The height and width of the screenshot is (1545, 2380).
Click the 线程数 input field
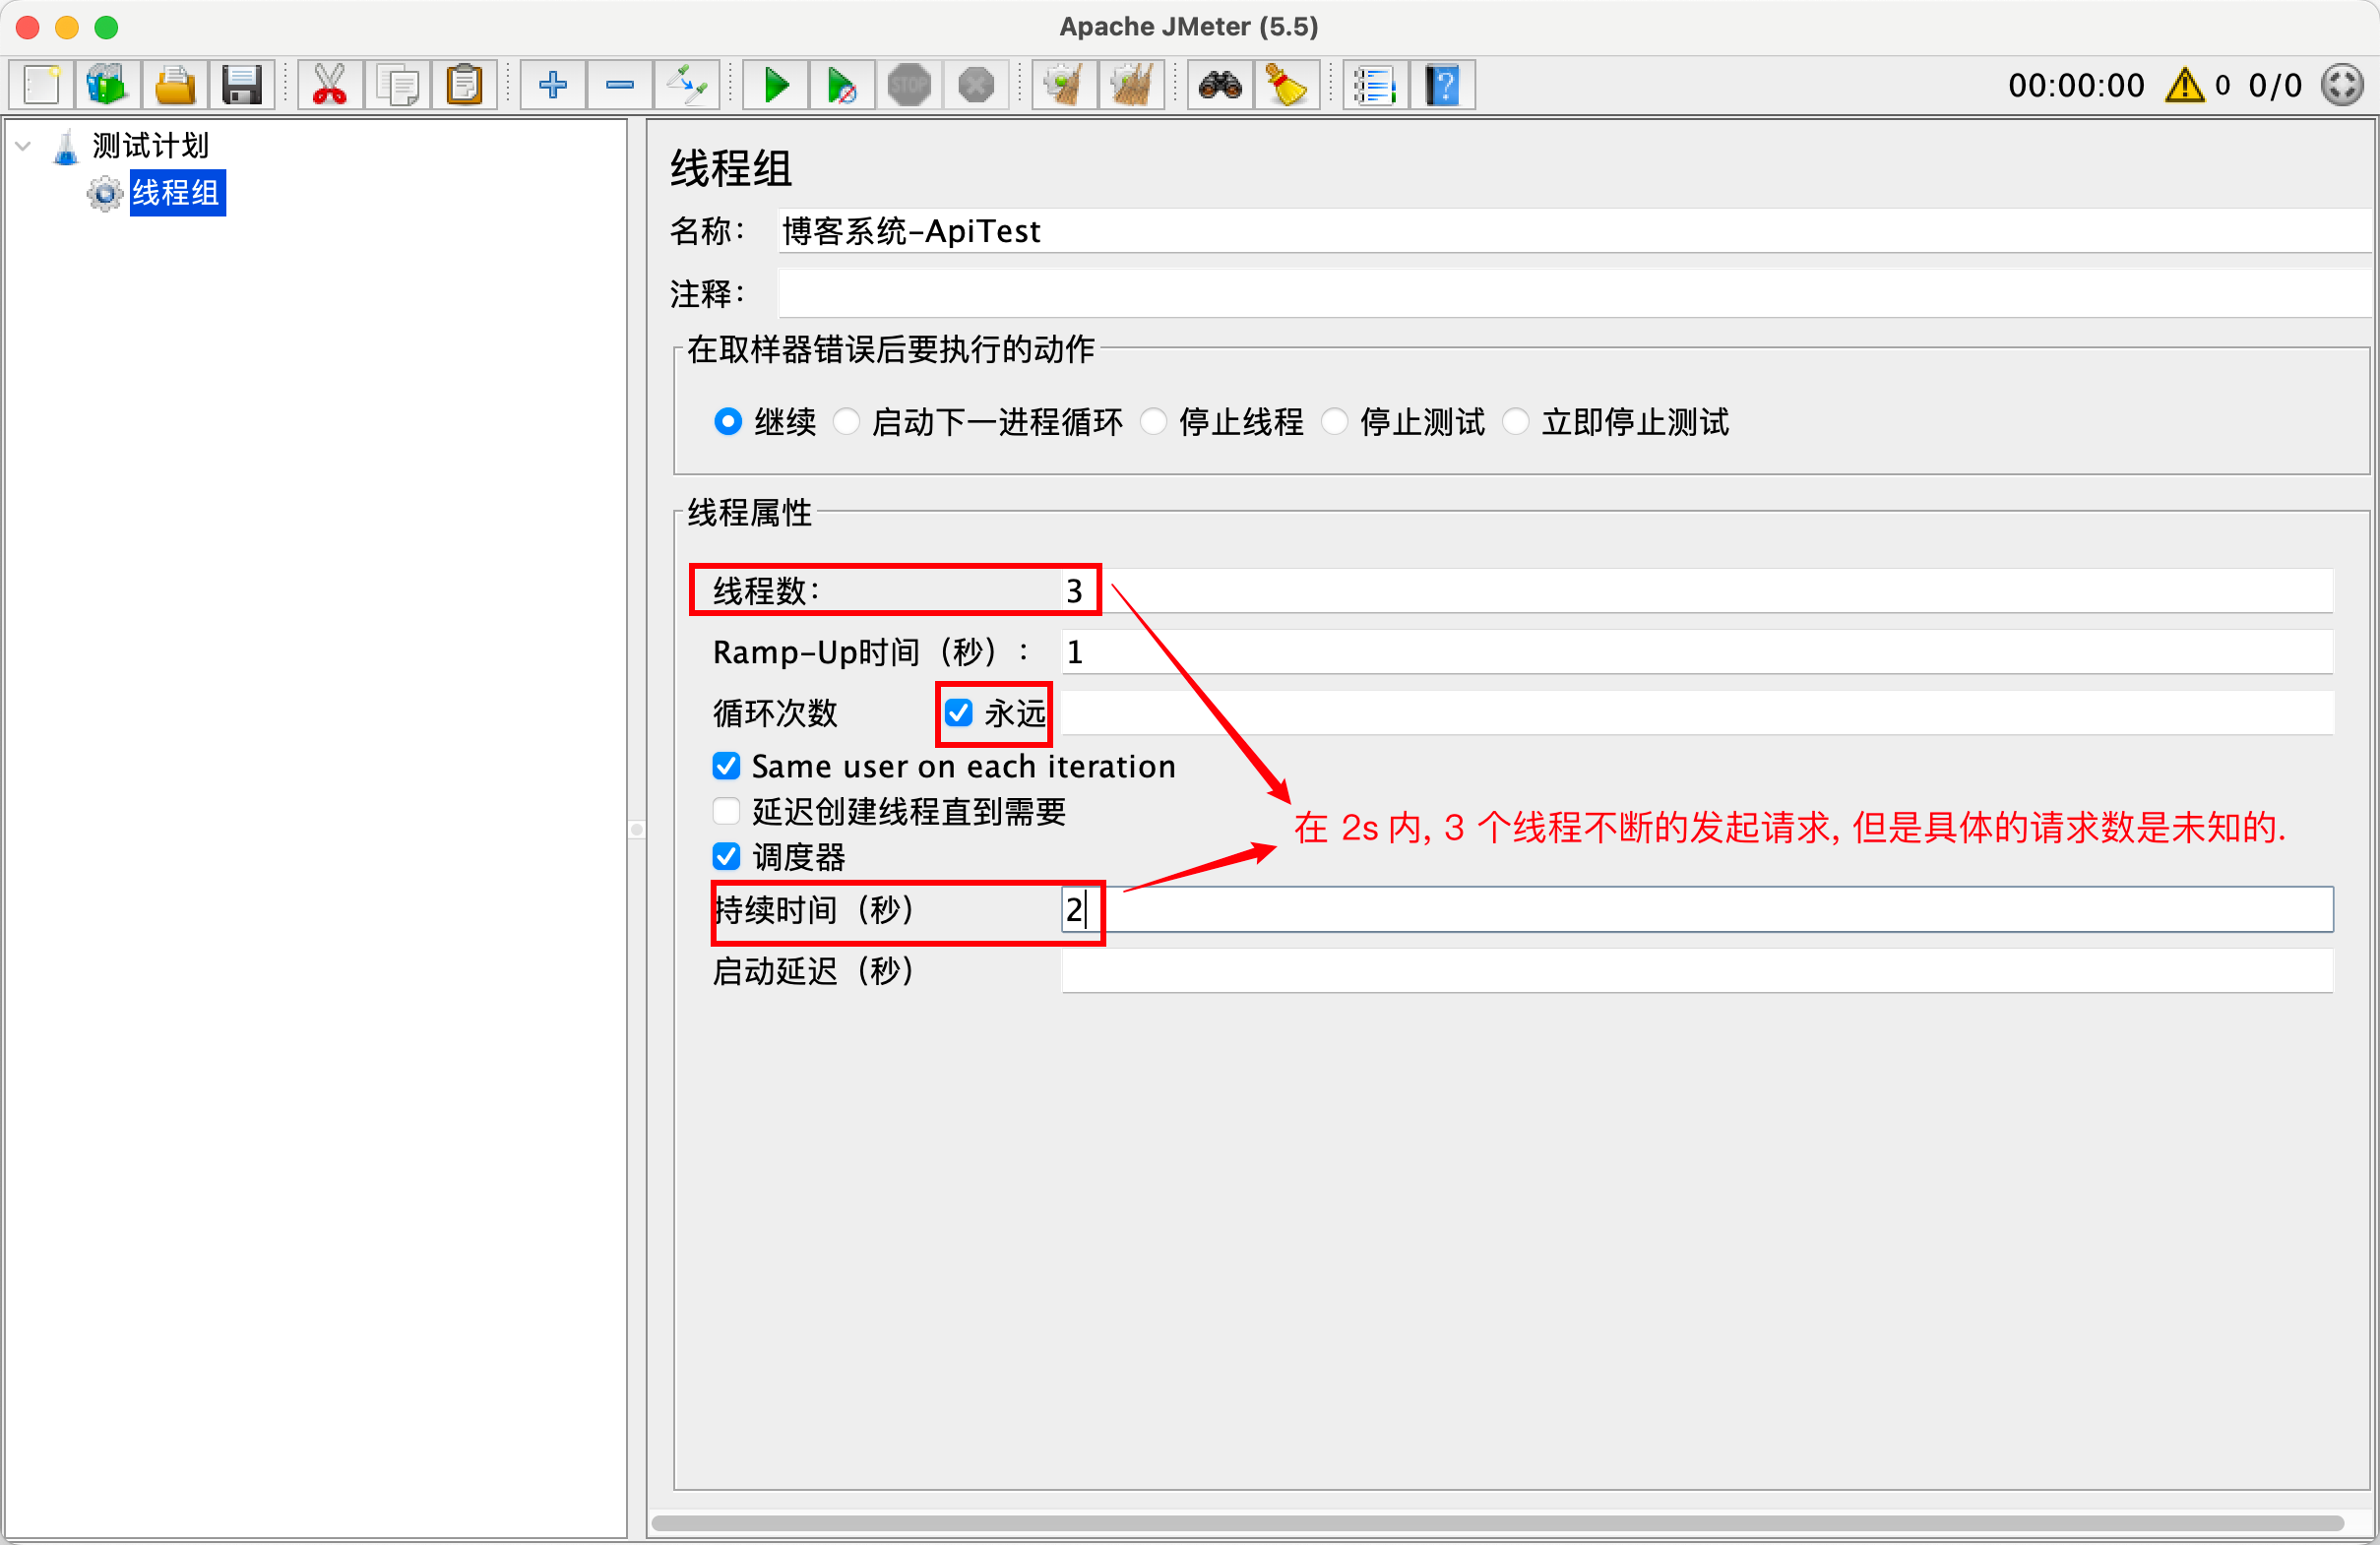pos(1697,591)
